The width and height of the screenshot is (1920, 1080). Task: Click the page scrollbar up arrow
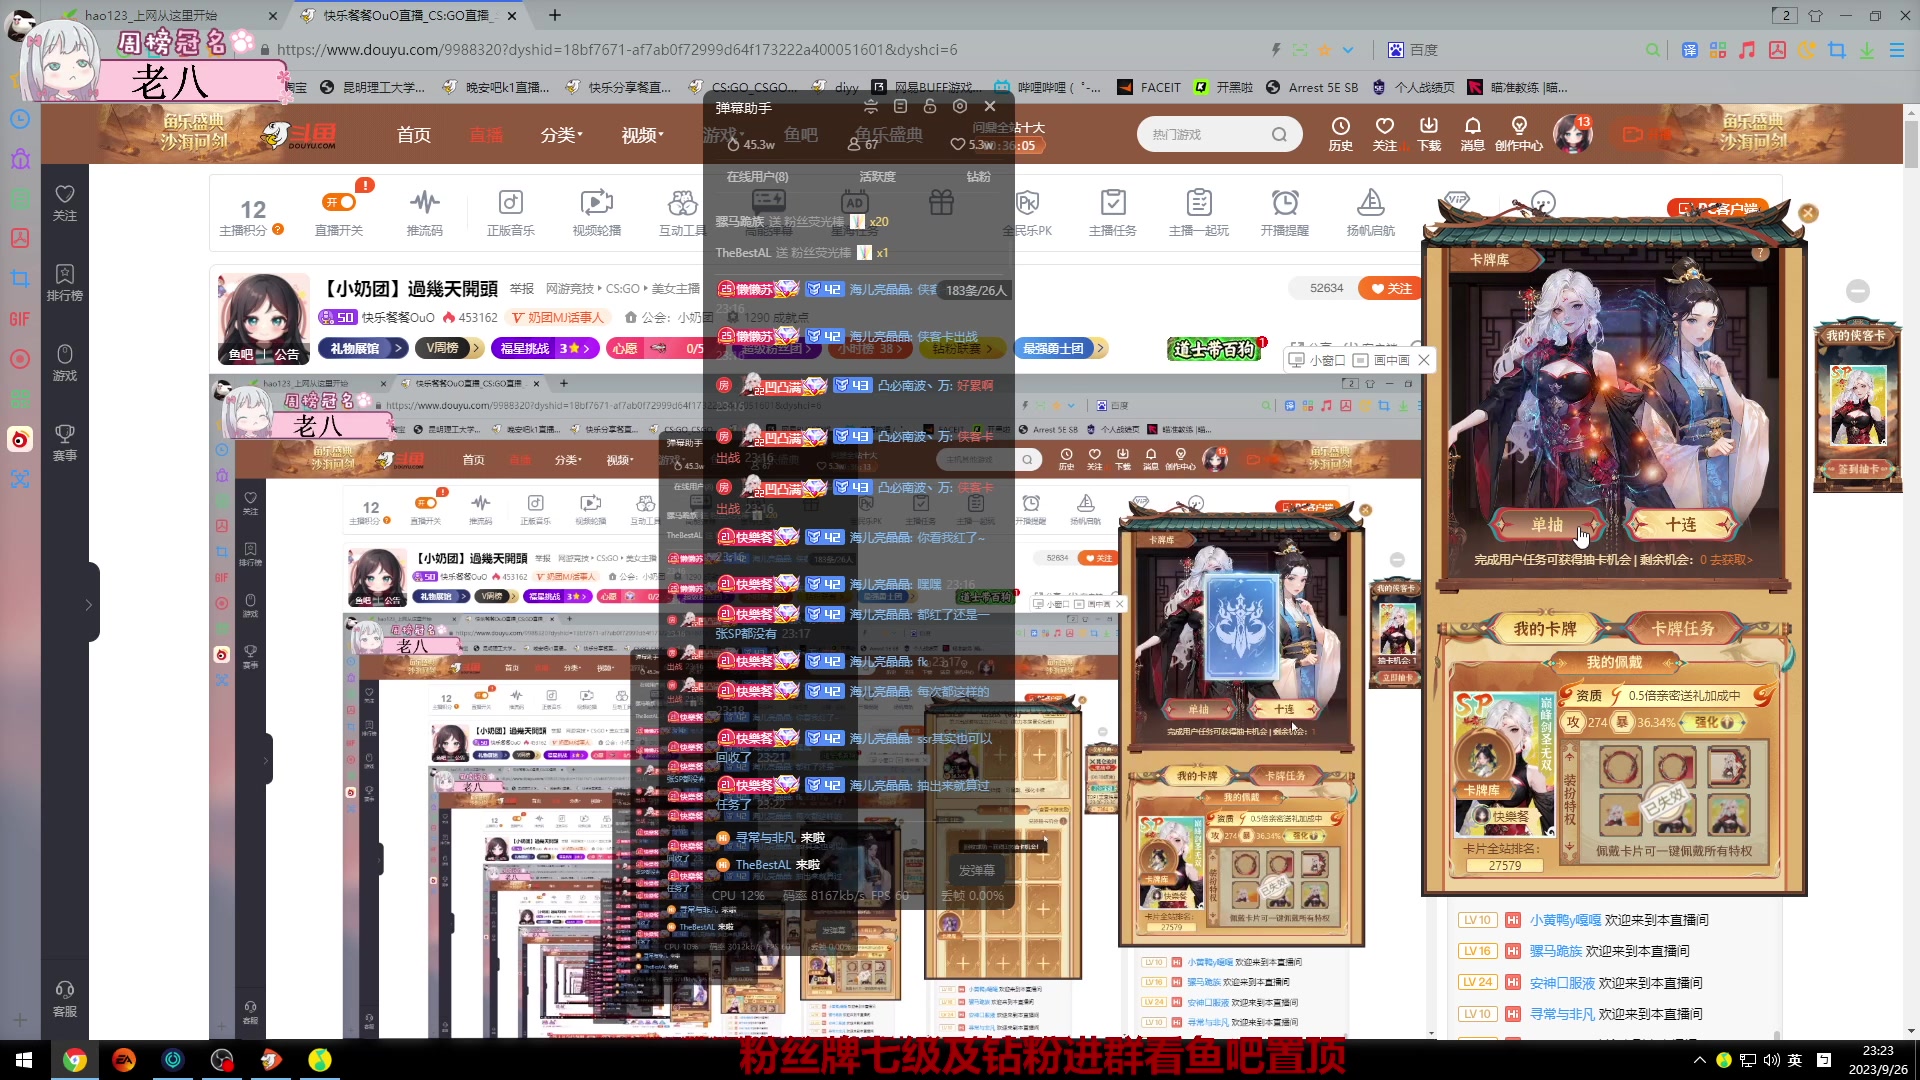tap(1911, 113)
